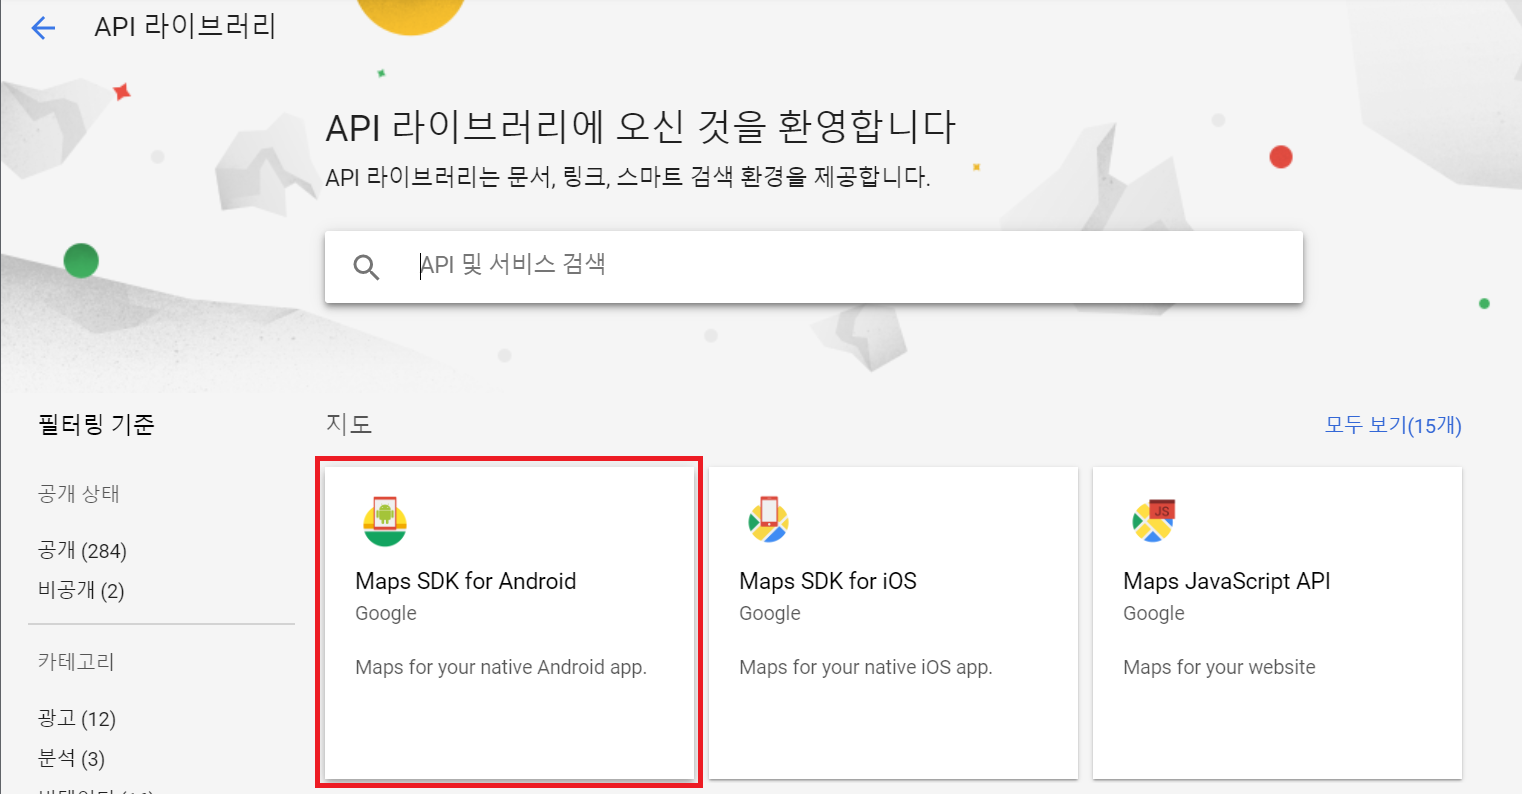
Task: Click the magnifying glass search icon
Action: click(x=366, y=266)
